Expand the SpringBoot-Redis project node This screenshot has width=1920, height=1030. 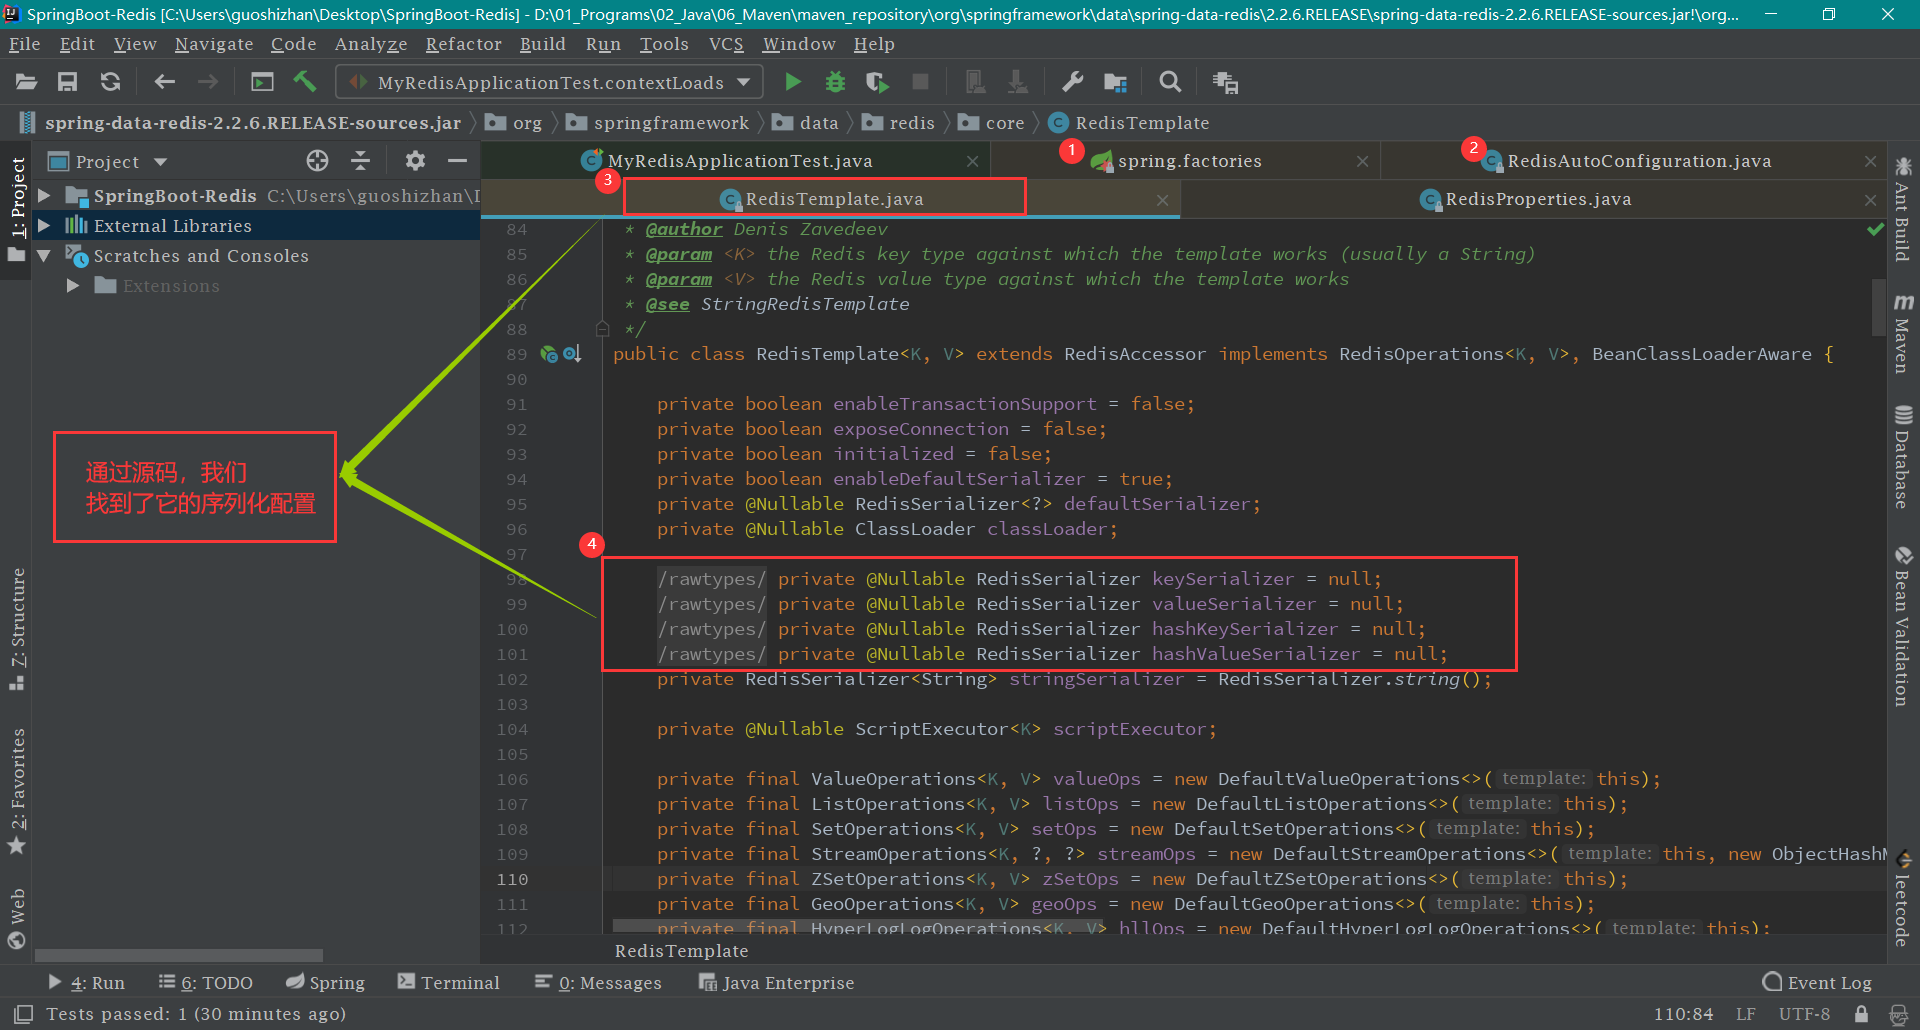tap(44, 196)
